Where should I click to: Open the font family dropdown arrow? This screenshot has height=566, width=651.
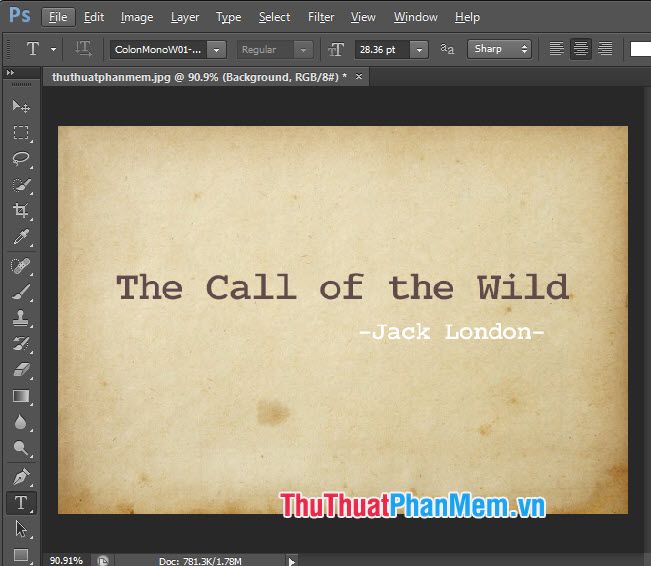(x=216, y=50)
